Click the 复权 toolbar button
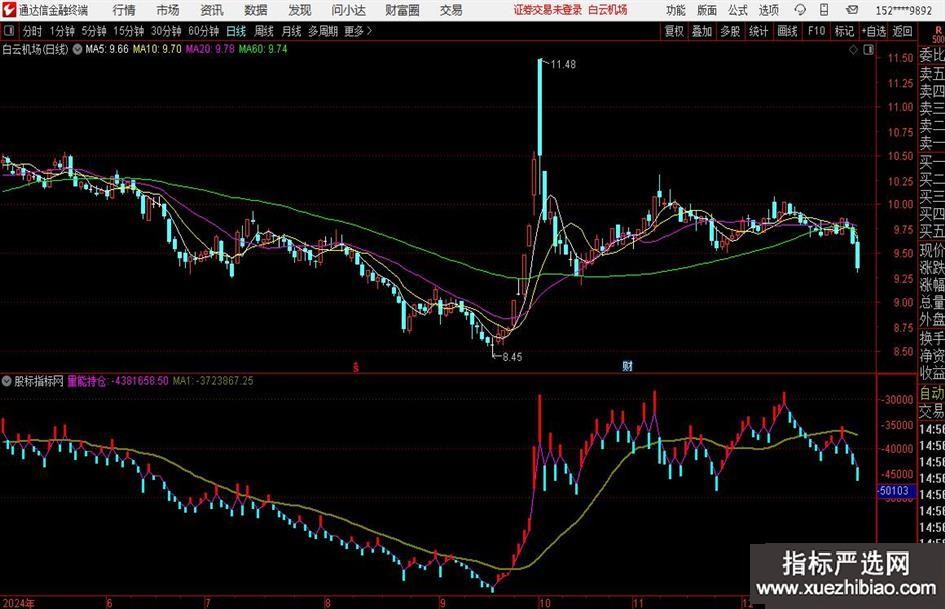Viewport: 945px width, 609px height. [674, 31]
